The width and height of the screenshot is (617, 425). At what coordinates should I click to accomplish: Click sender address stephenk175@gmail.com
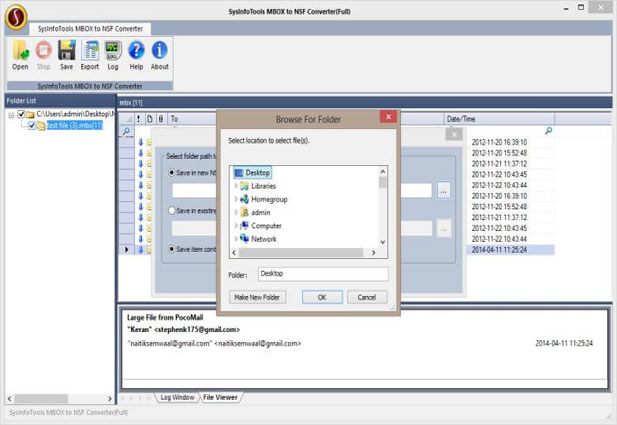point(197,329)
